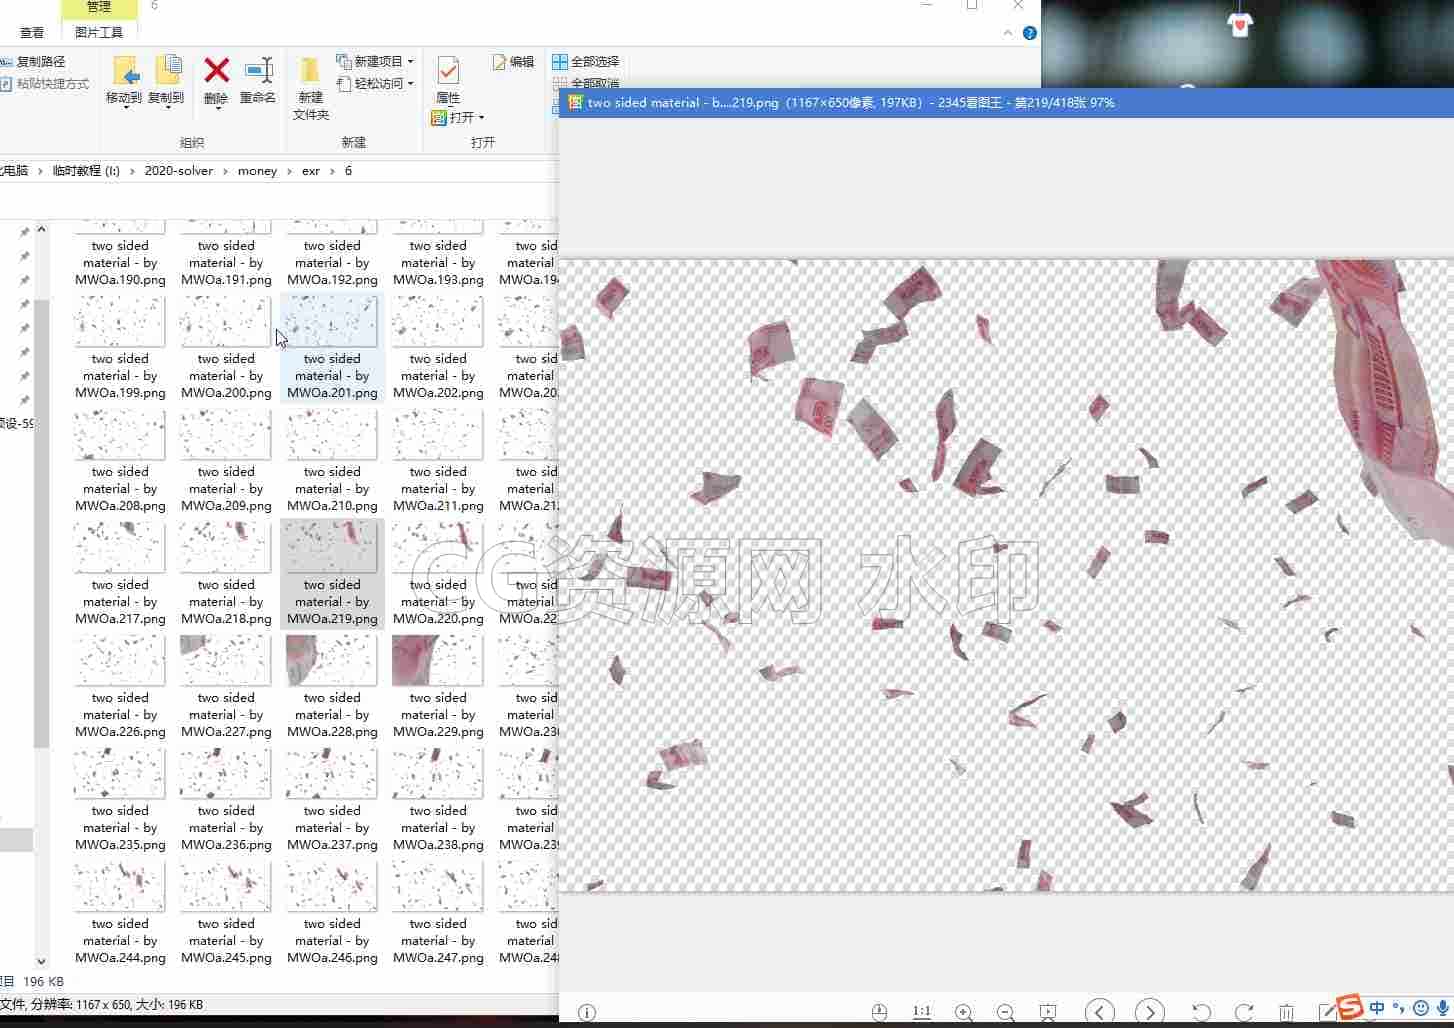The image size is (1454, 1028).
Task: Click 全部选择 in the ribbon
Action: (586, 61)
